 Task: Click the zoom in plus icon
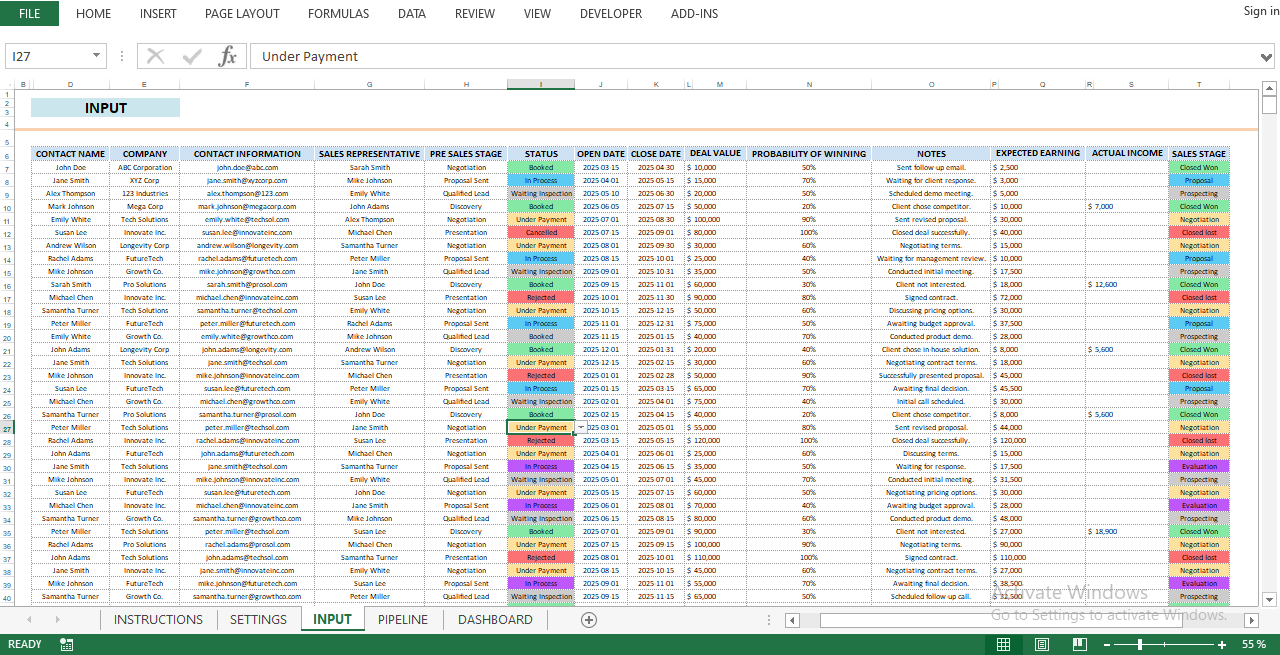1222,644
